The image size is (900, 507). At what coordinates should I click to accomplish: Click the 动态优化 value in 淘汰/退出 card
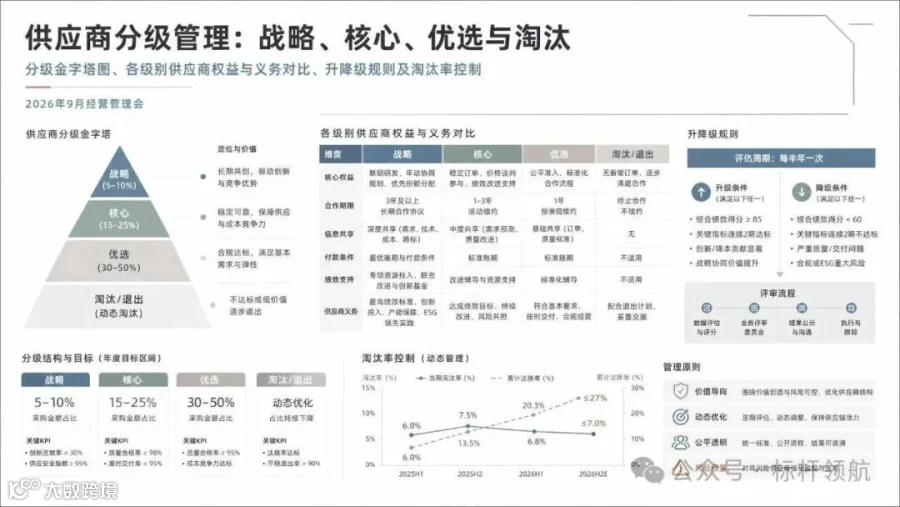click(292, 402)
